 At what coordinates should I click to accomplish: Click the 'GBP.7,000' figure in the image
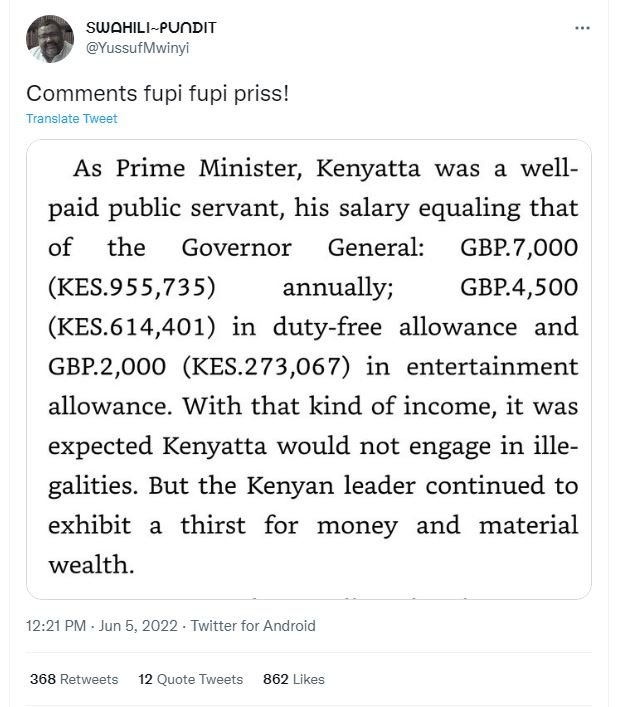click(519, 247)
